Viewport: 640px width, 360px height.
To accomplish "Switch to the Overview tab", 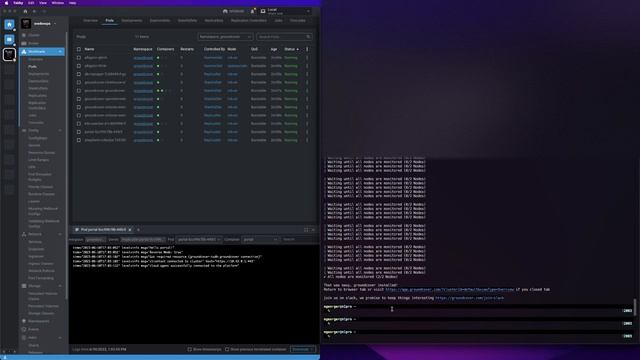I will click(91, 20).
